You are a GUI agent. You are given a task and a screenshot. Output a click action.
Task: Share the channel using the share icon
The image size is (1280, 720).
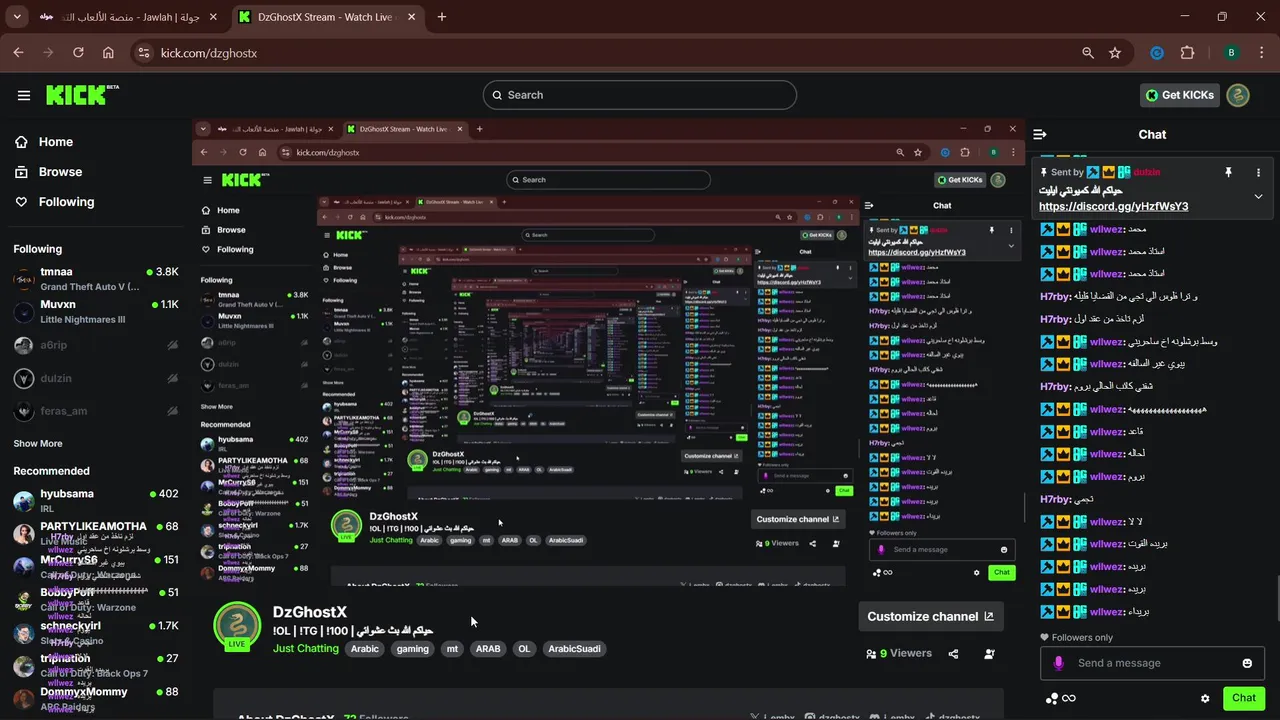click(953, 654)
